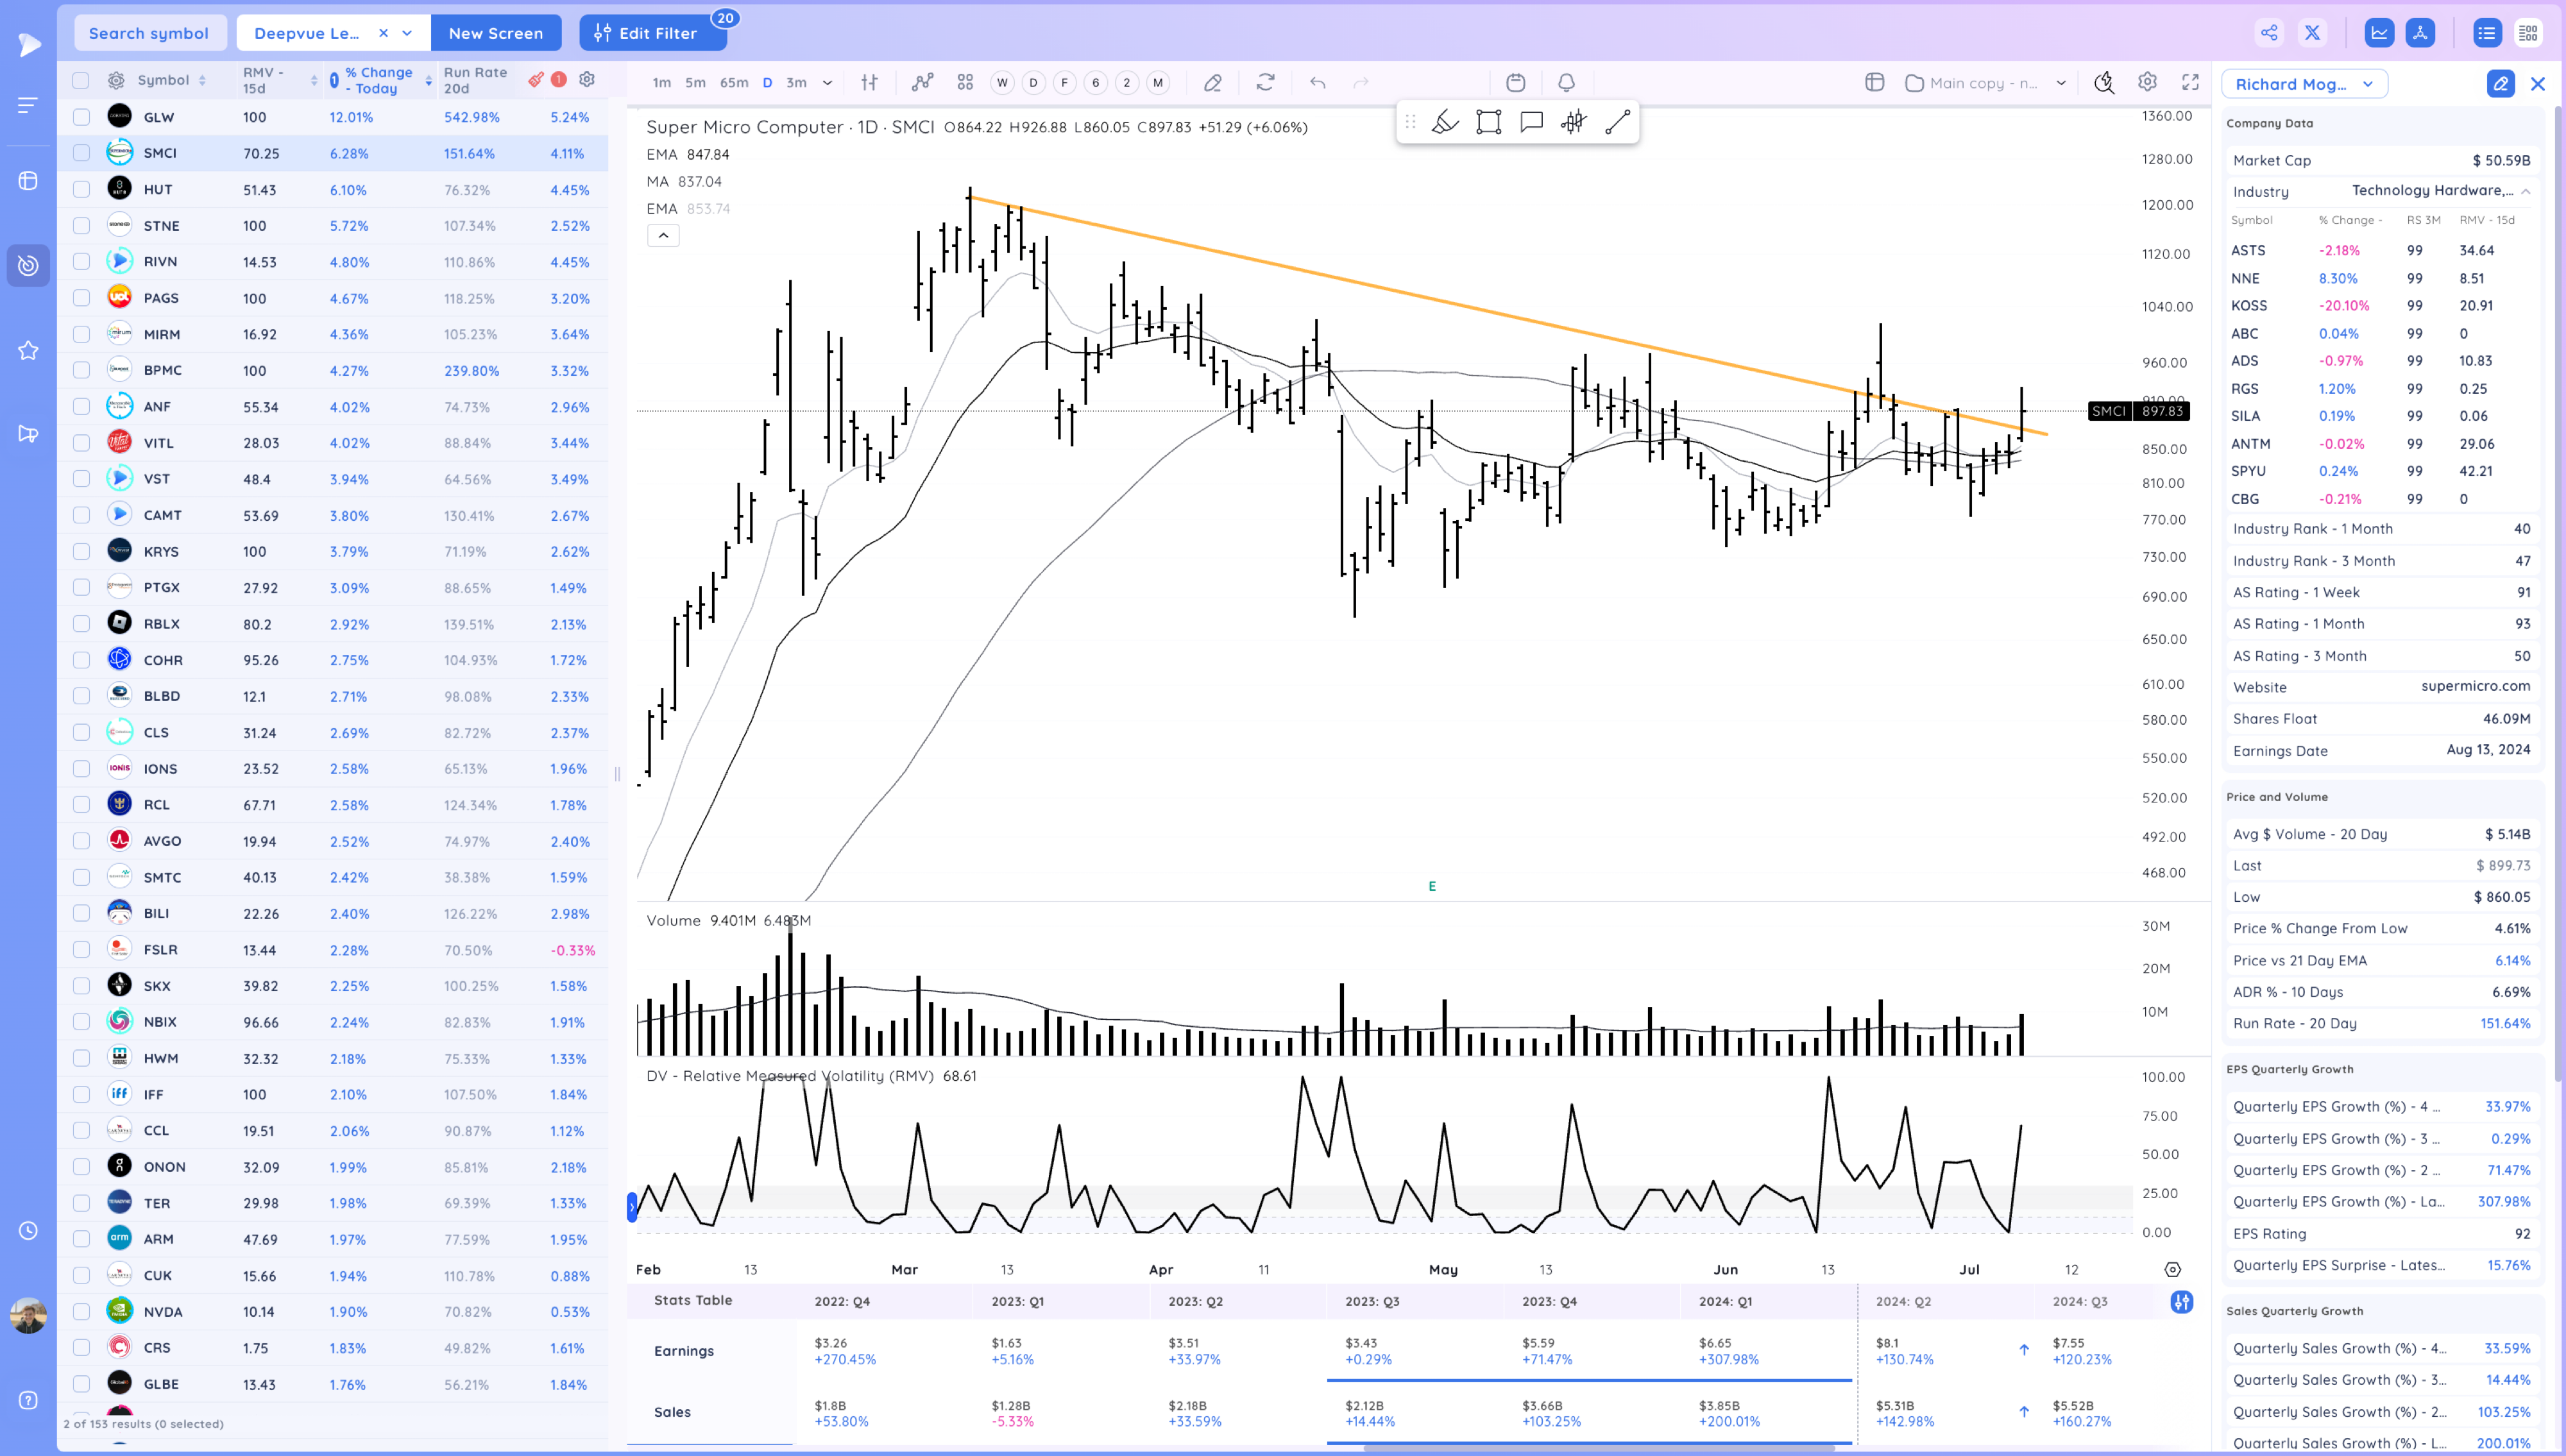Open the watchlist star in left sidebar
Image resolution: width=2566 pixels, height=1456 pixels.
(28, 350)
